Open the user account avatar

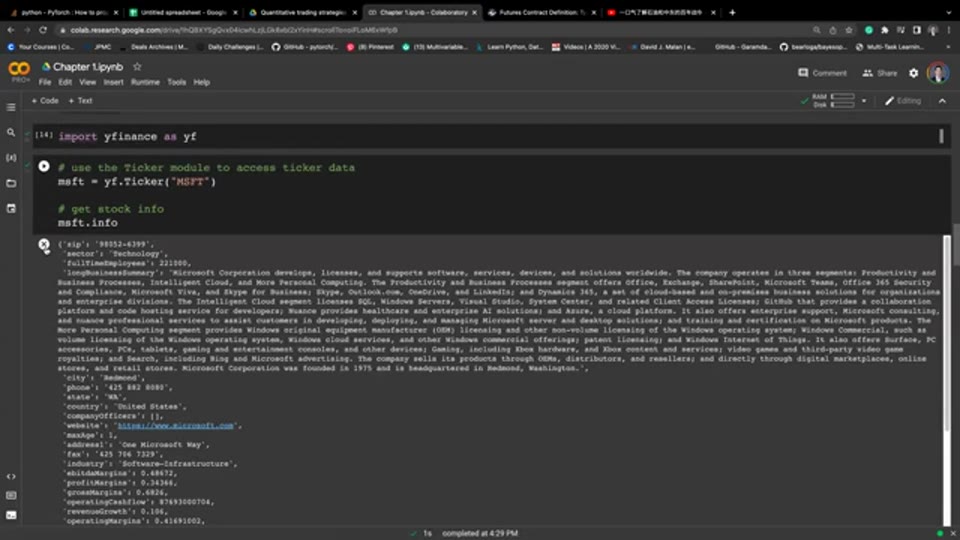[x=938, y=73]
